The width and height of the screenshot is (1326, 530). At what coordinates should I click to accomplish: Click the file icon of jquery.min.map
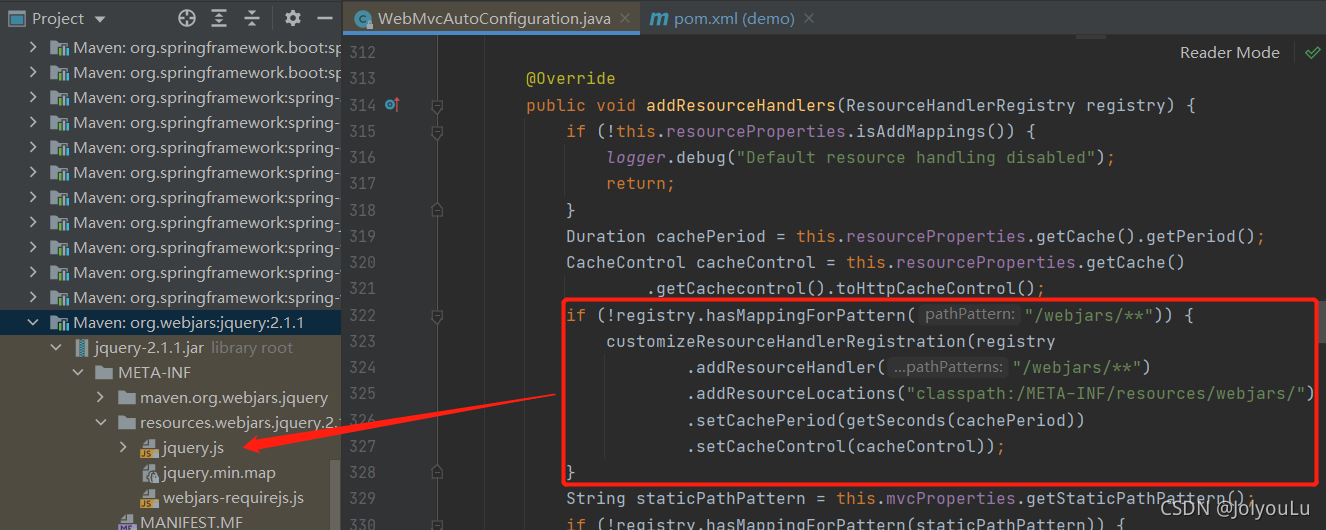point(149,473)
